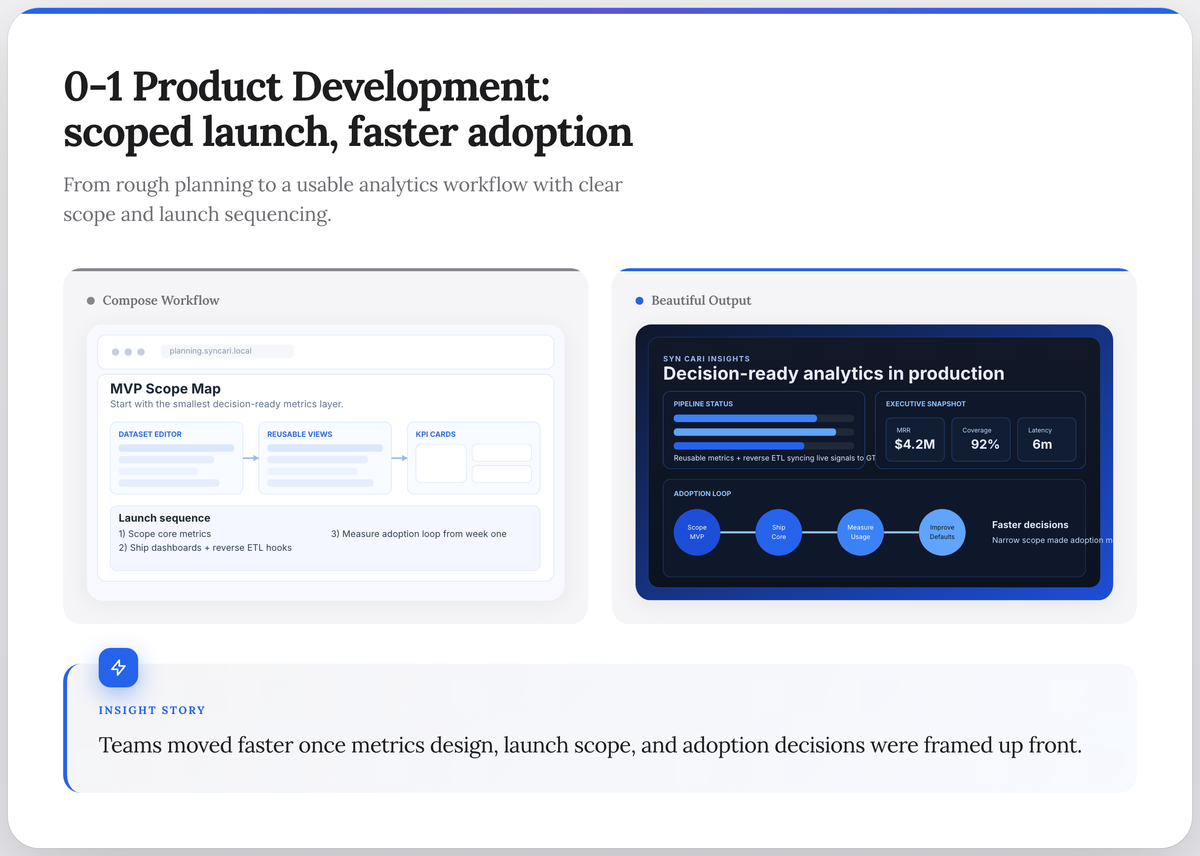Click the Improve Defaults node icon
The image size is (1200, 856).
(941, 532)
